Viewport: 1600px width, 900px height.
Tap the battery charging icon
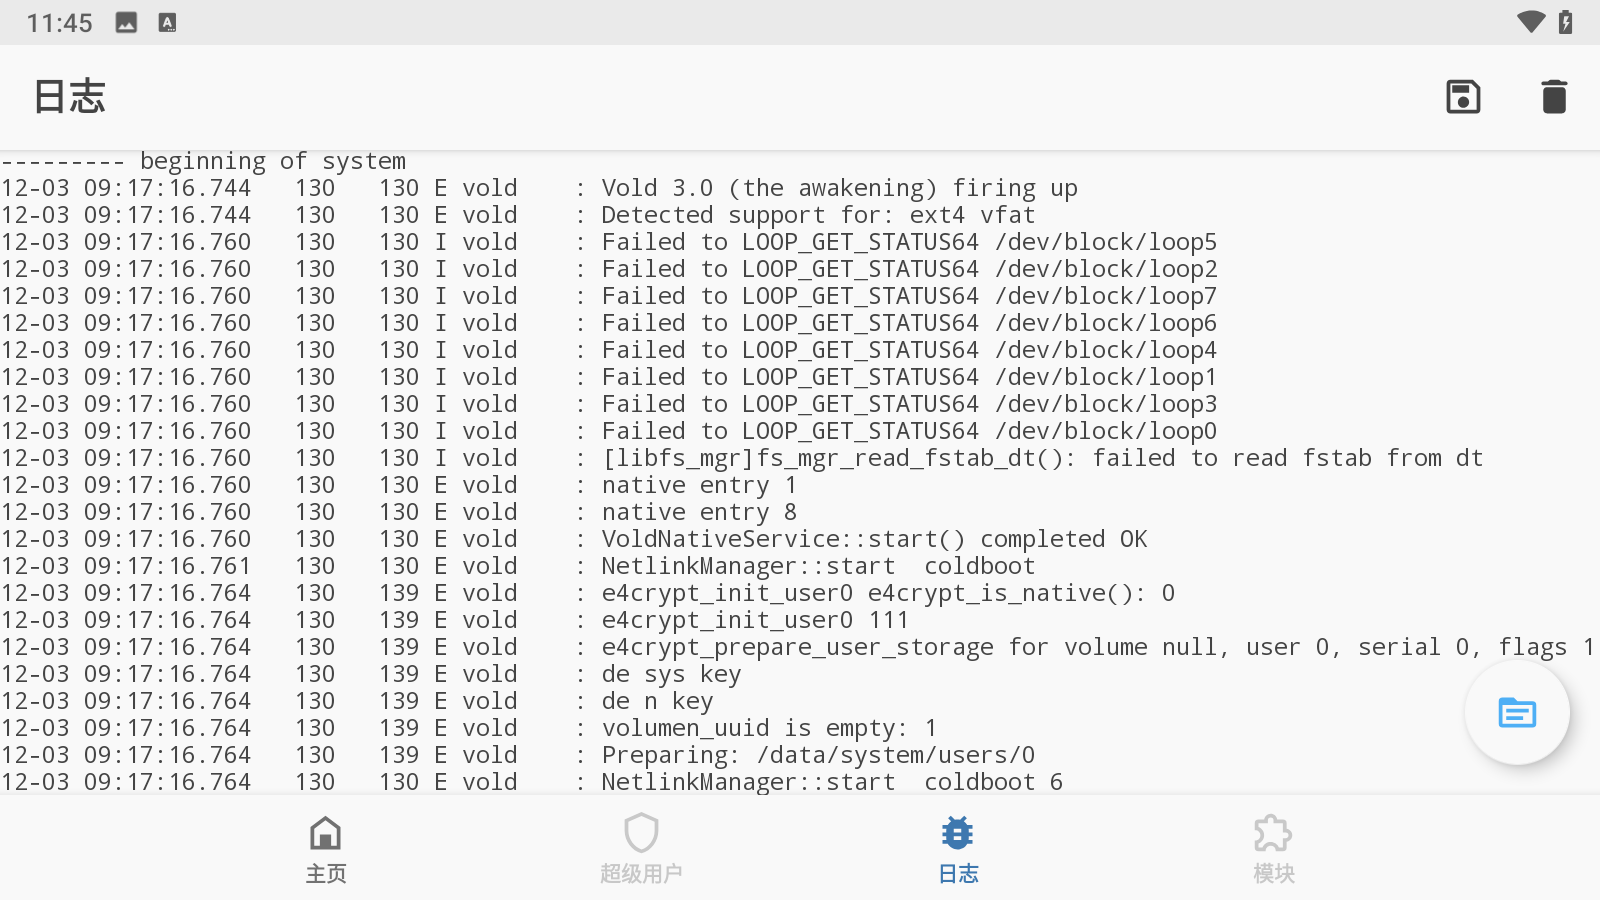1566,22
